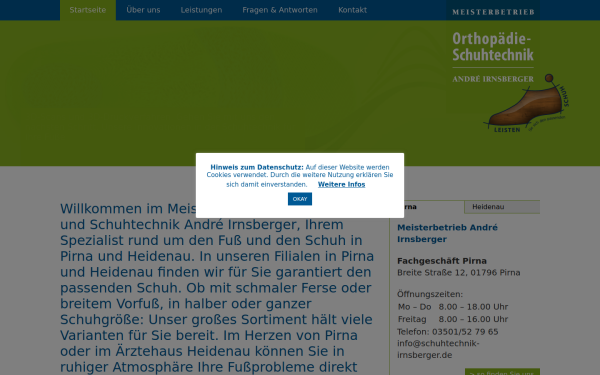The image size is (600, 375).
Task: Click the 'Mo – Do 8.00 – 18.00 Uhr' row
Action: [453, 307]
